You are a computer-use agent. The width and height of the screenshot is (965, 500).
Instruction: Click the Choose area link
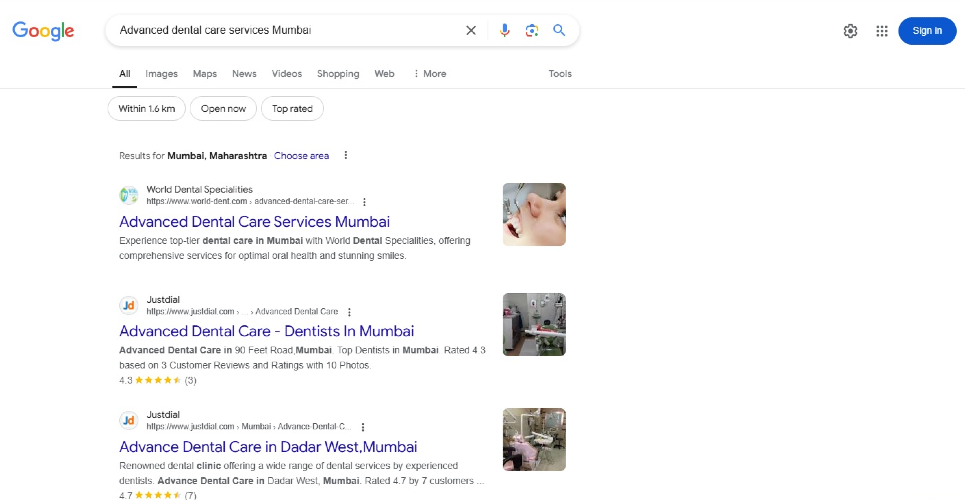pos(302,156)
